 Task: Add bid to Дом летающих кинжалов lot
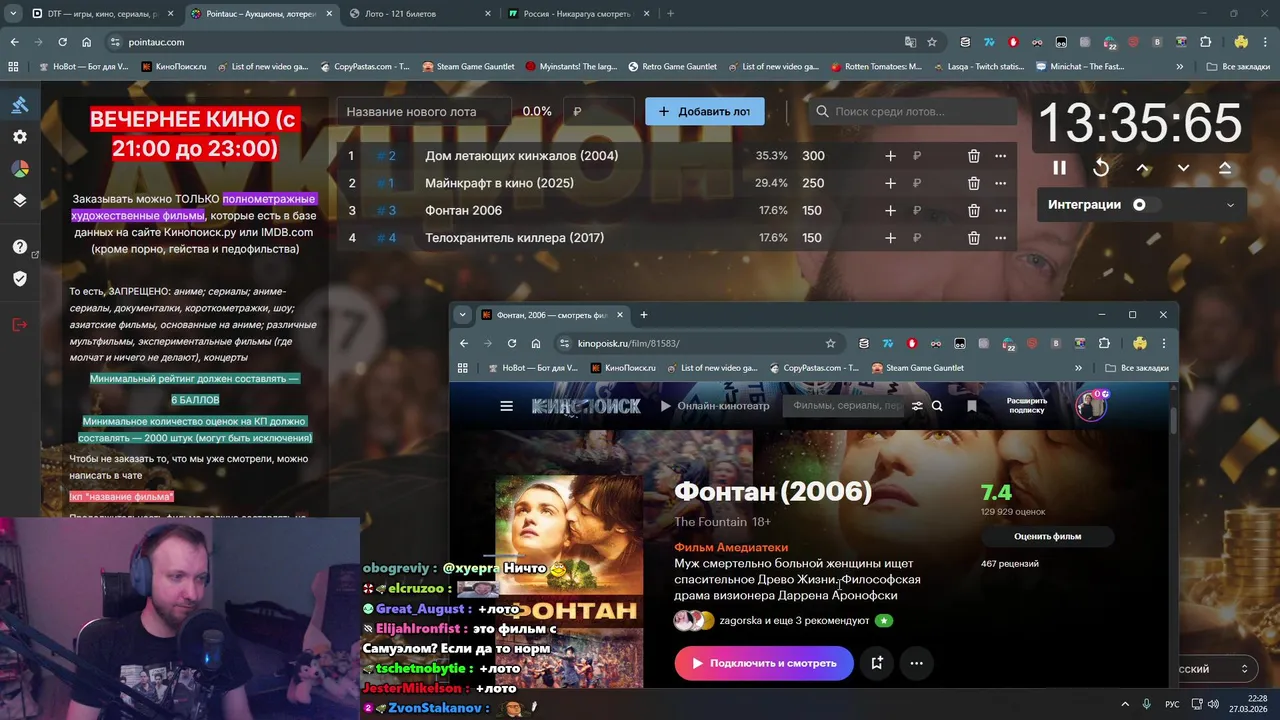(x=891, y=156)
